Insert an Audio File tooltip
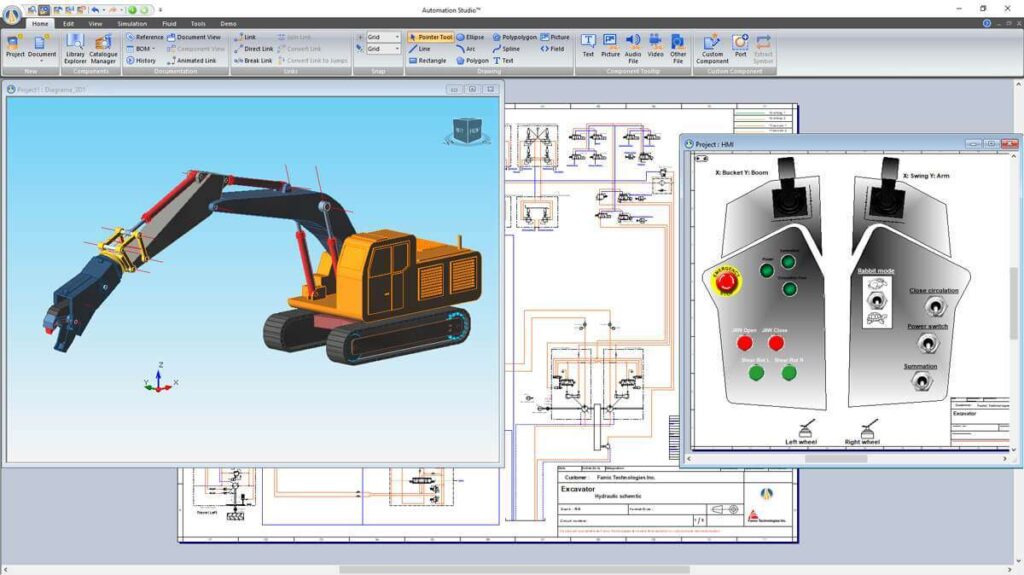Viewport: 1024px width, 575px height. click(x=633, y=46)
